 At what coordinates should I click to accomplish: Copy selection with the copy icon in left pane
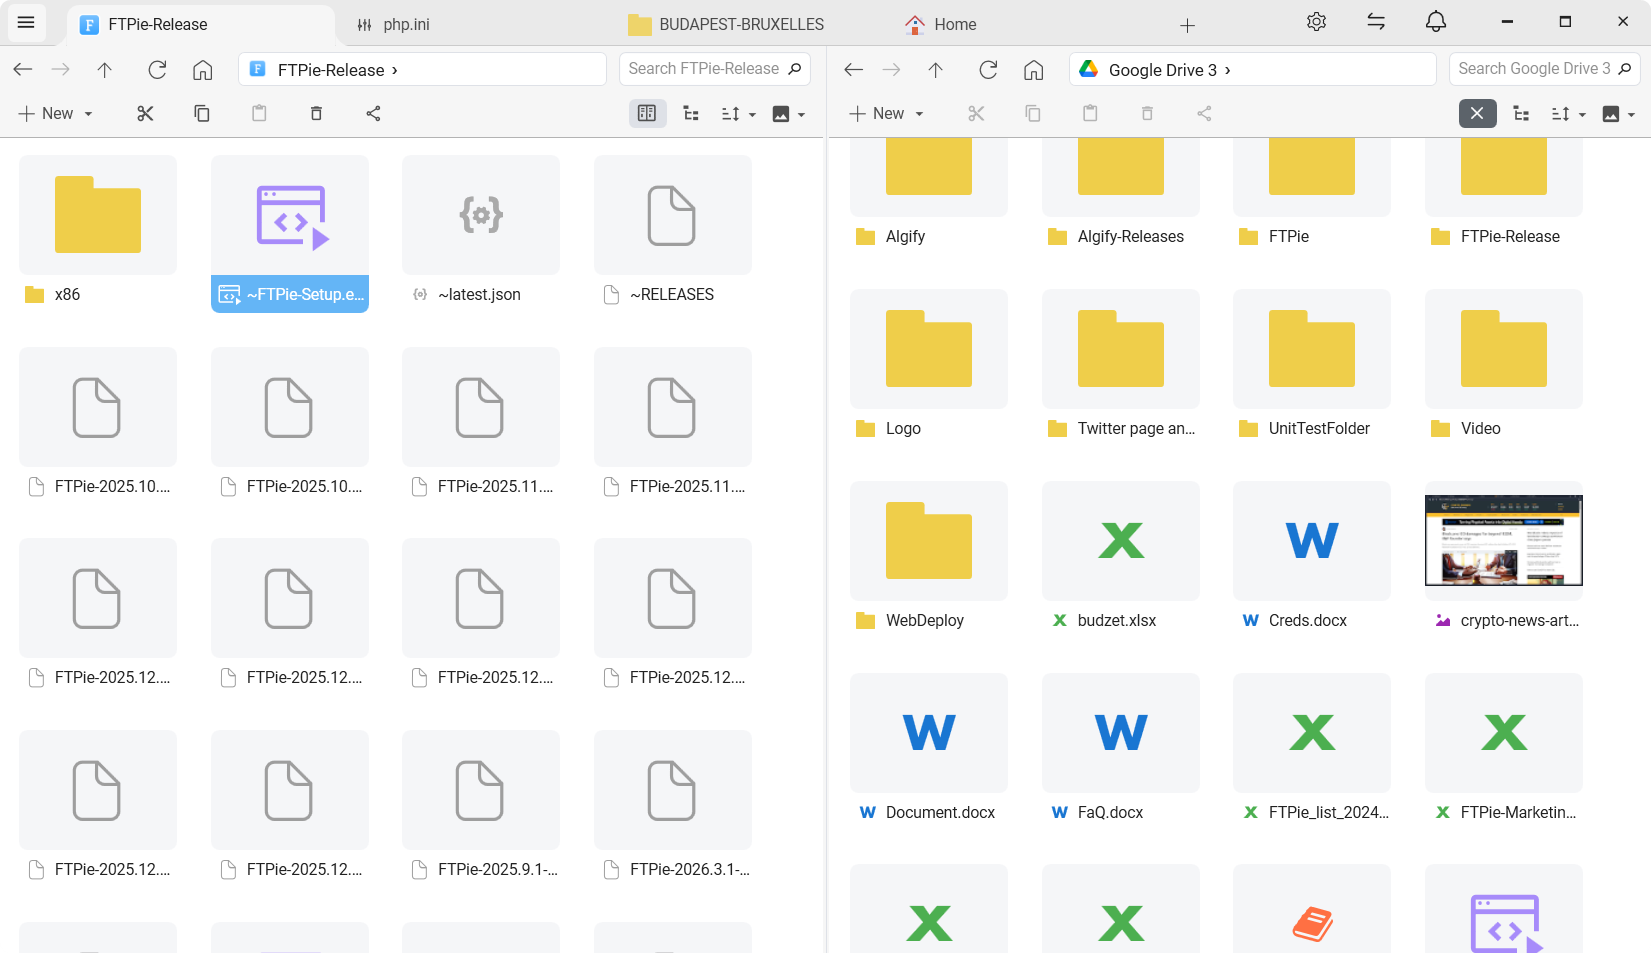point(202,113)
